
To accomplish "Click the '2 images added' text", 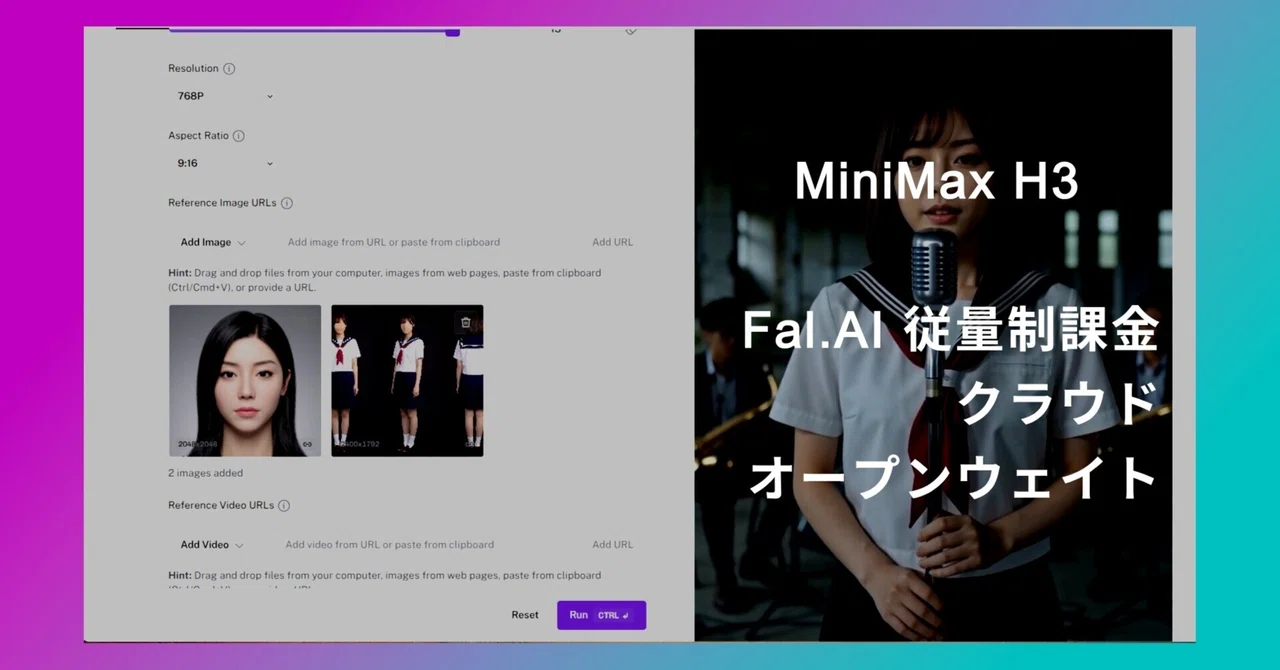I will point(205,473).
